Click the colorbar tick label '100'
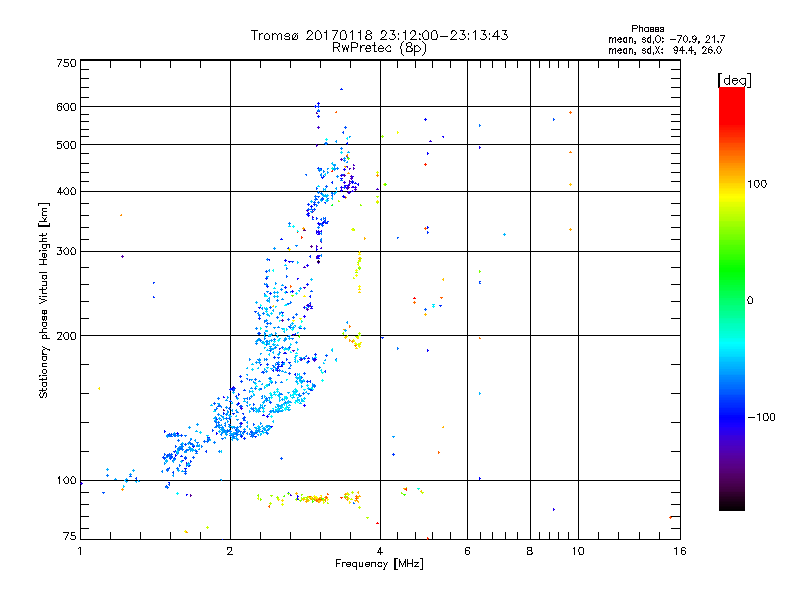 [757, 184]
